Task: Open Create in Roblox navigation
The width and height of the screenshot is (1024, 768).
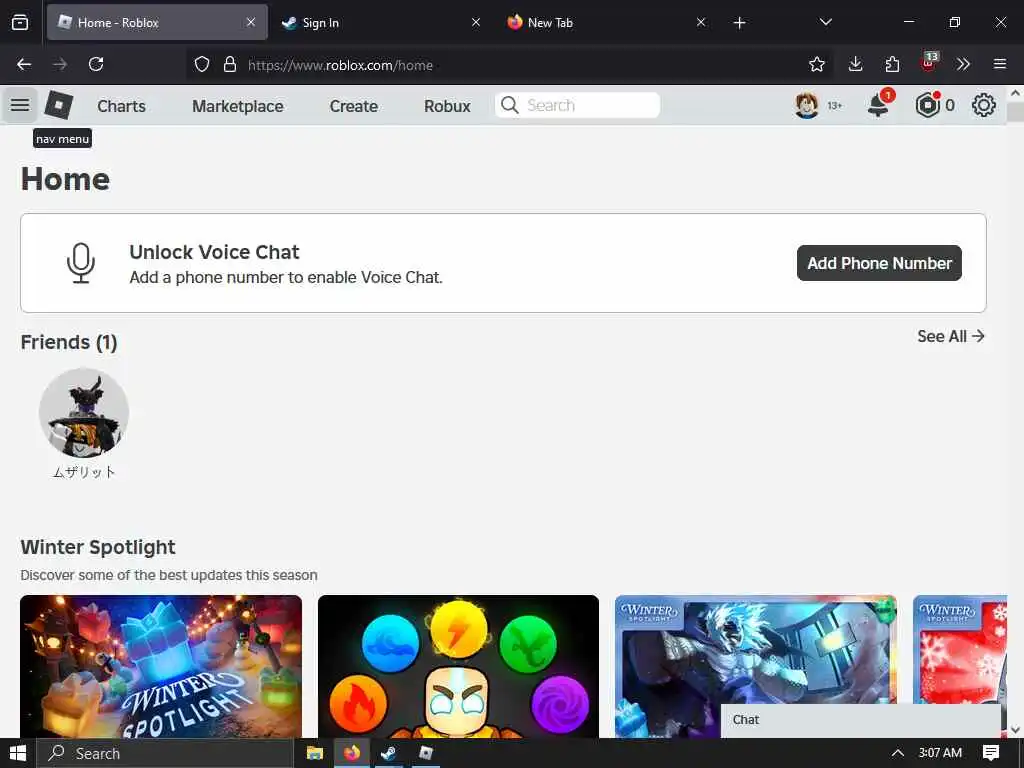Action: coord(353,106)
